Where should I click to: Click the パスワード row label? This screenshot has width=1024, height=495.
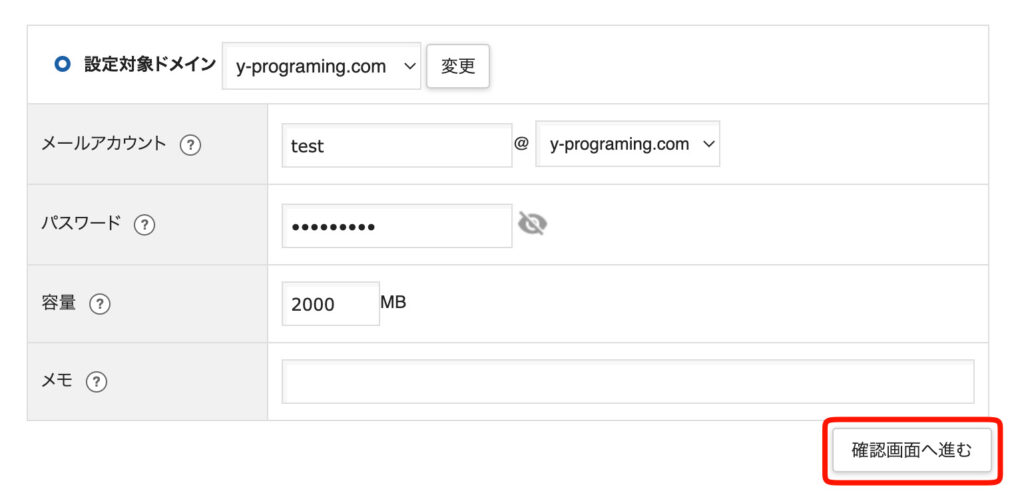tap(81, 224)
